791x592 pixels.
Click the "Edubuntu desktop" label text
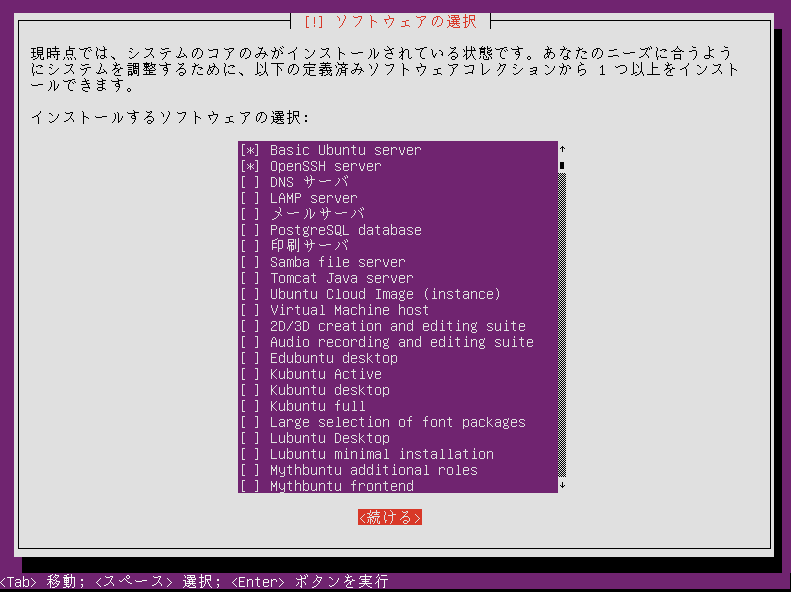(x=333, y=359)
